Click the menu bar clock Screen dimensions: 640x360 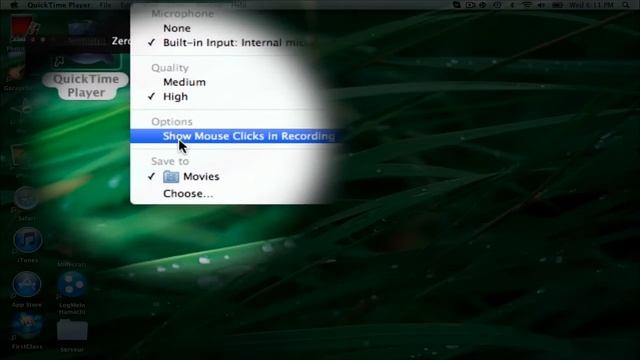click(x=592, y=5)
